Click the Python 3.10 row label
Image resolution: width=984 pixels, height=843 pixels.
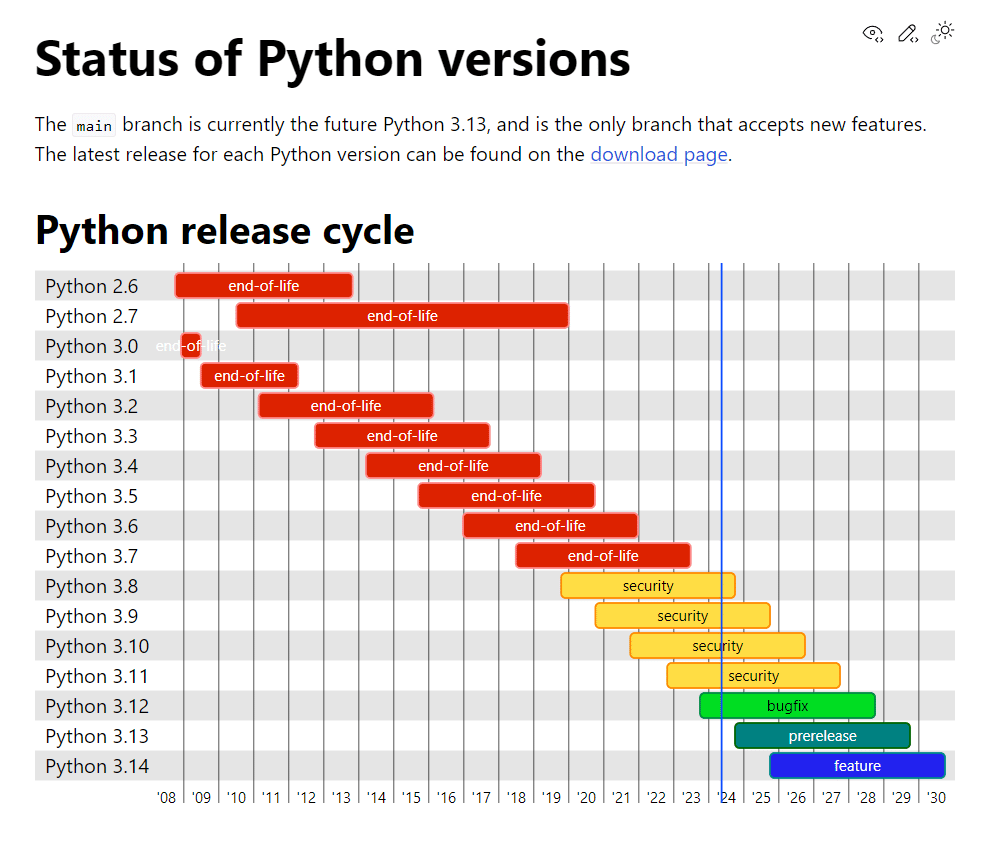97,646
